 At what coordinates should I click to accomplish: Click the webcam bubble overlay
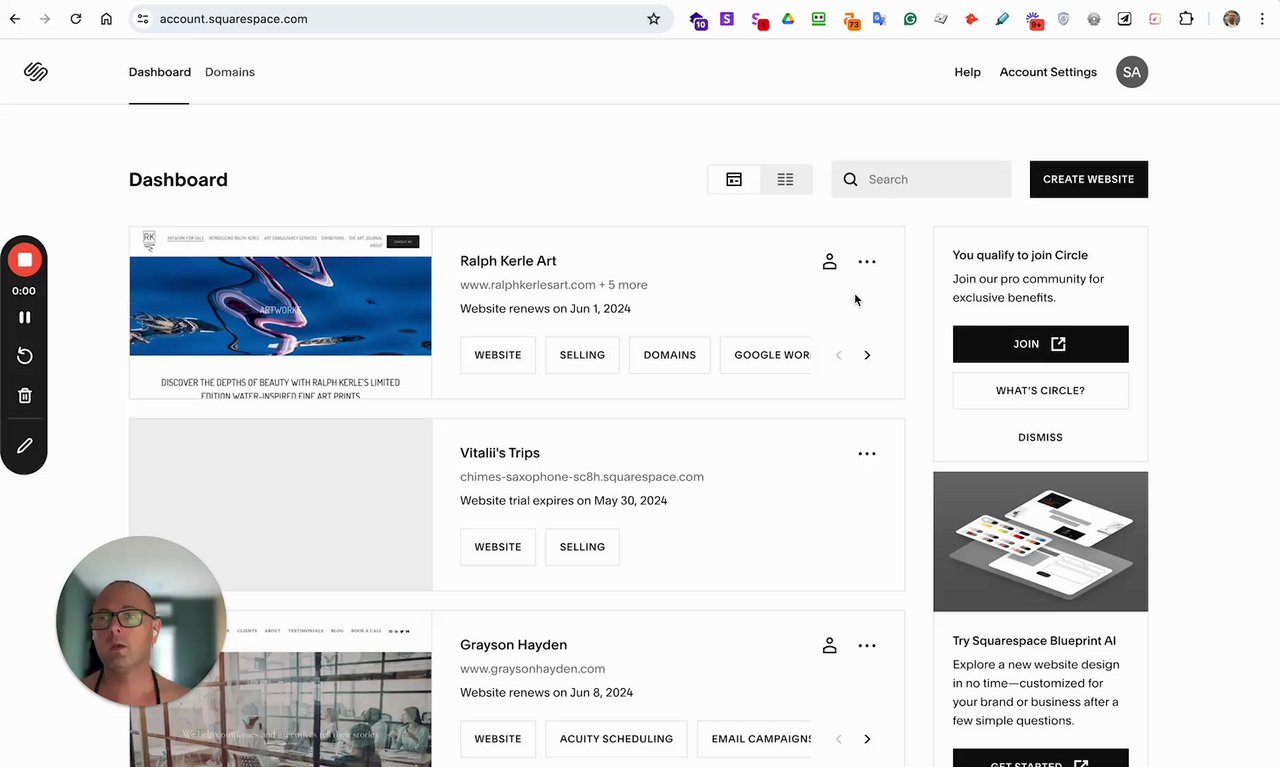pyautogui.click(x=141, y=621)
